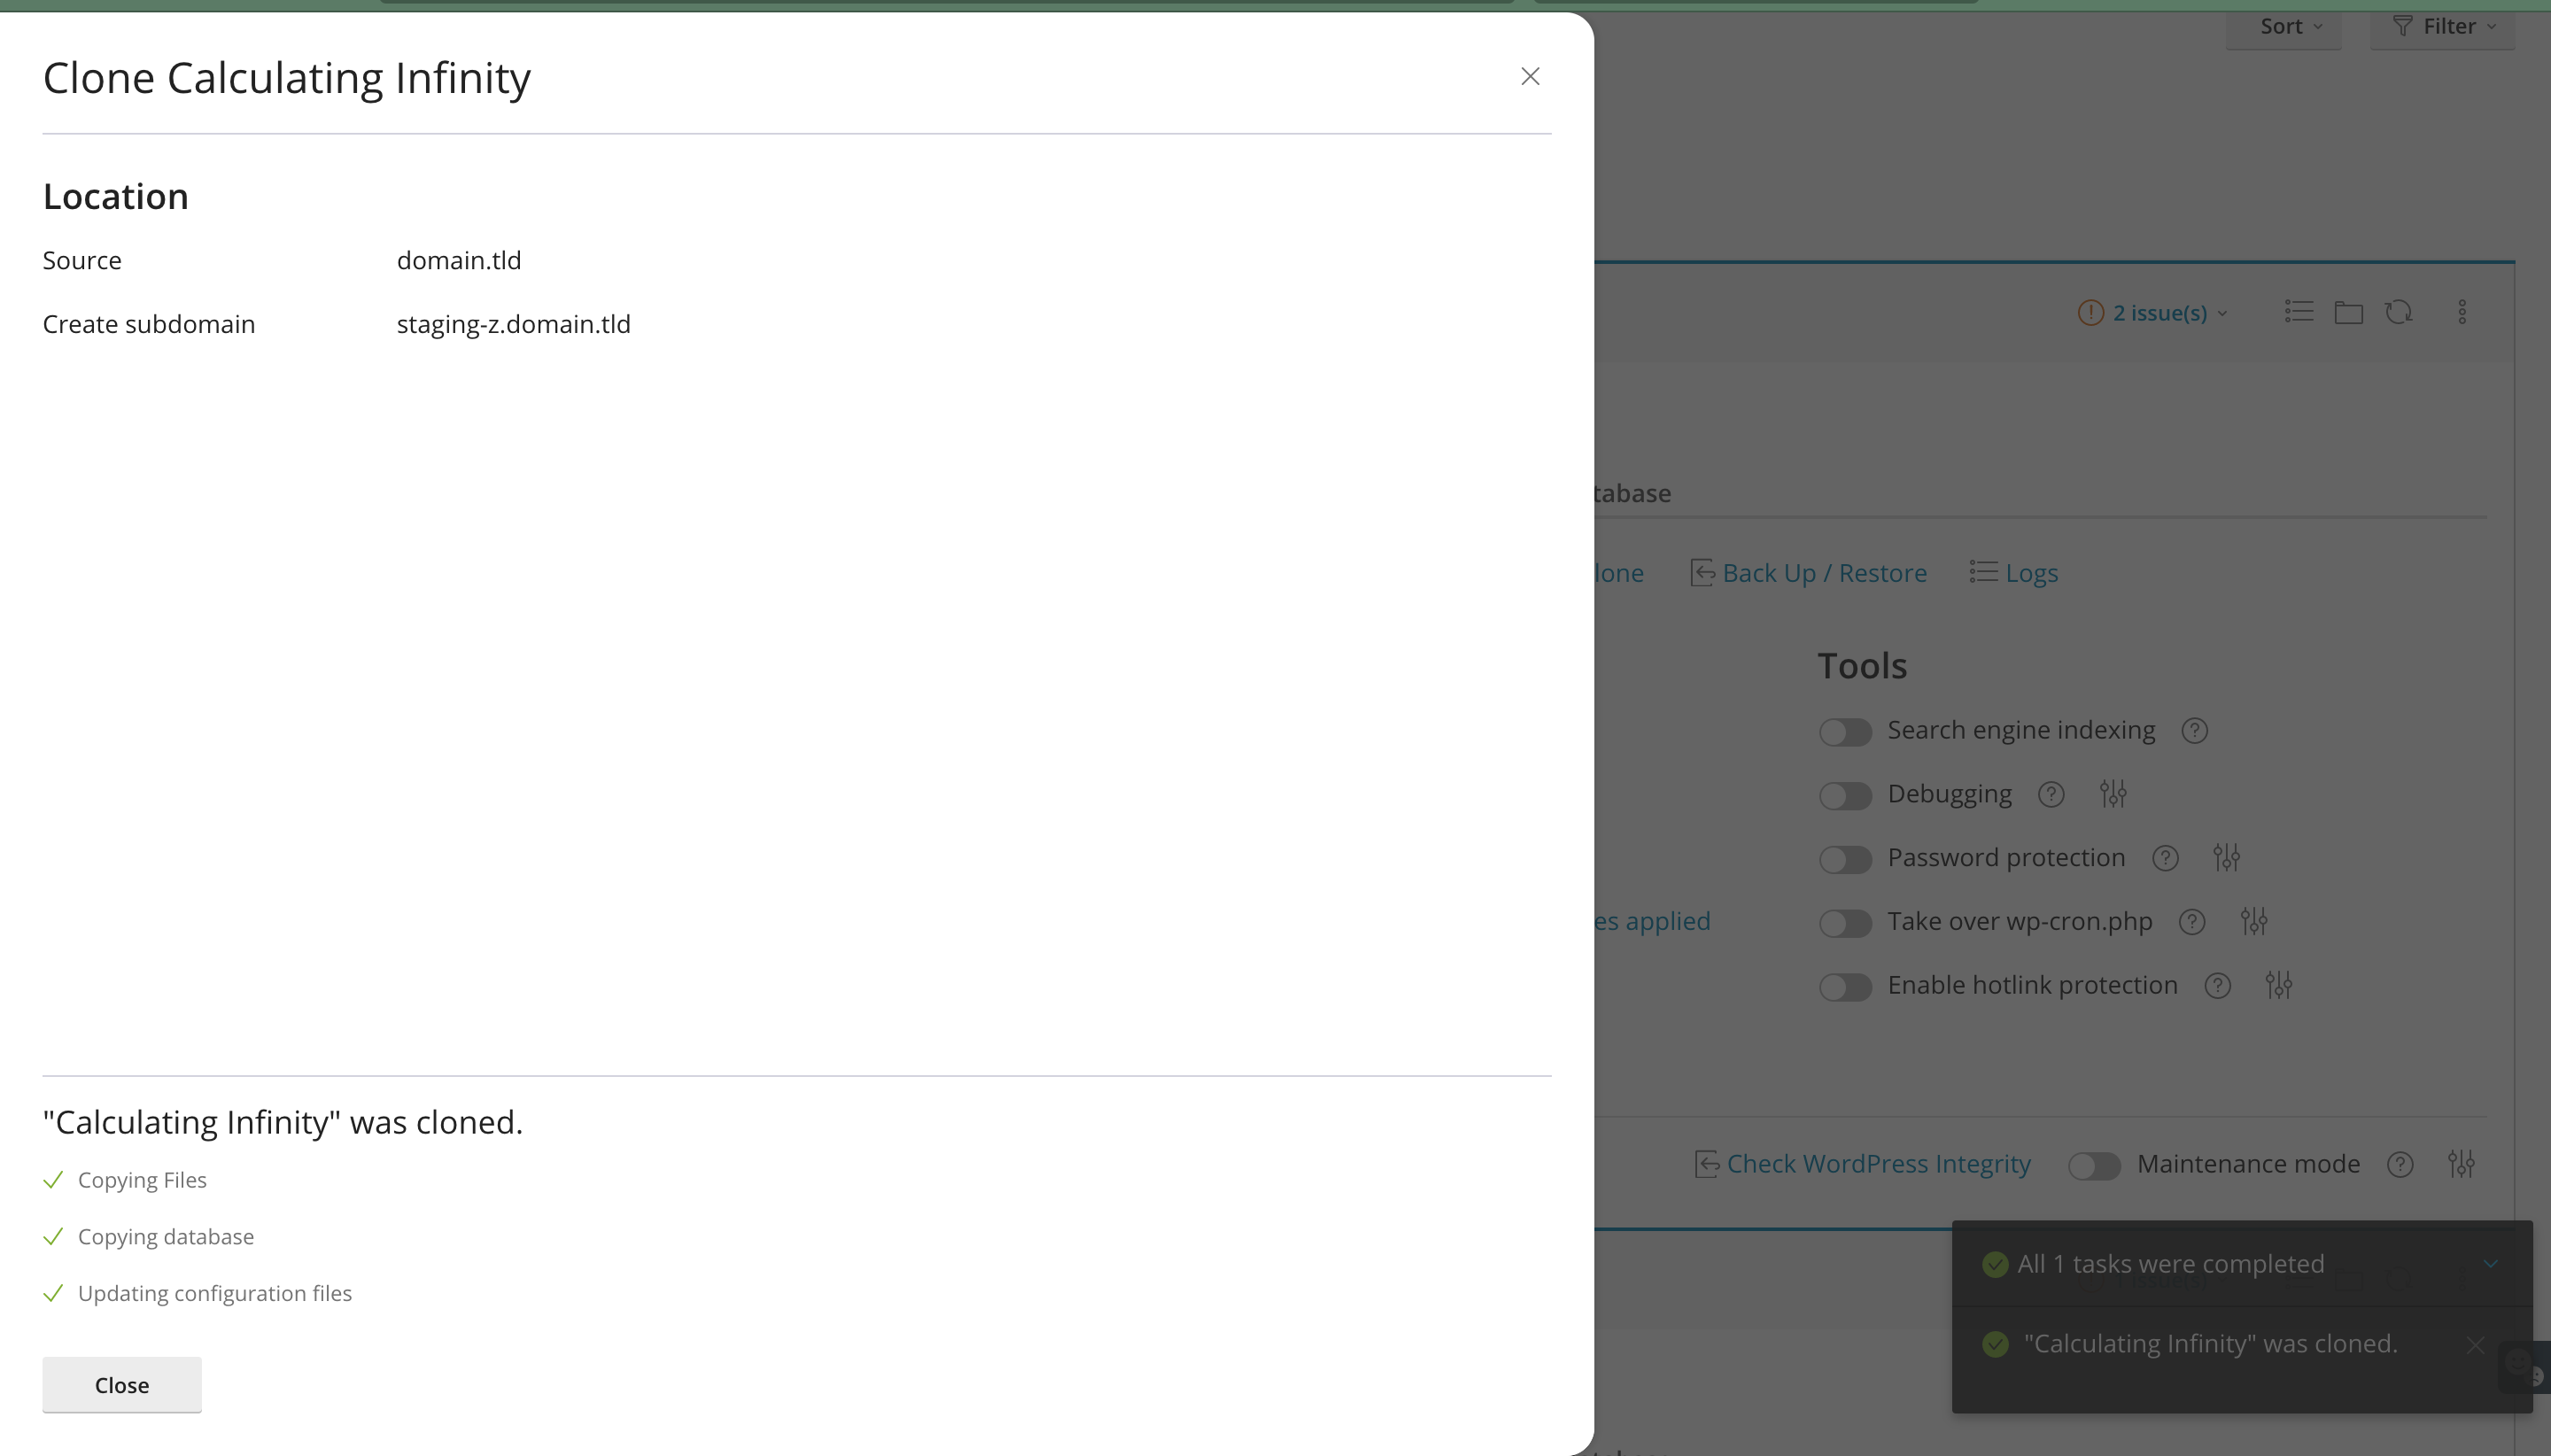The height and width of the screenshot is (1456, 2551).
Task: Click the list view icon next to issues
Action: click(2299, 312)
